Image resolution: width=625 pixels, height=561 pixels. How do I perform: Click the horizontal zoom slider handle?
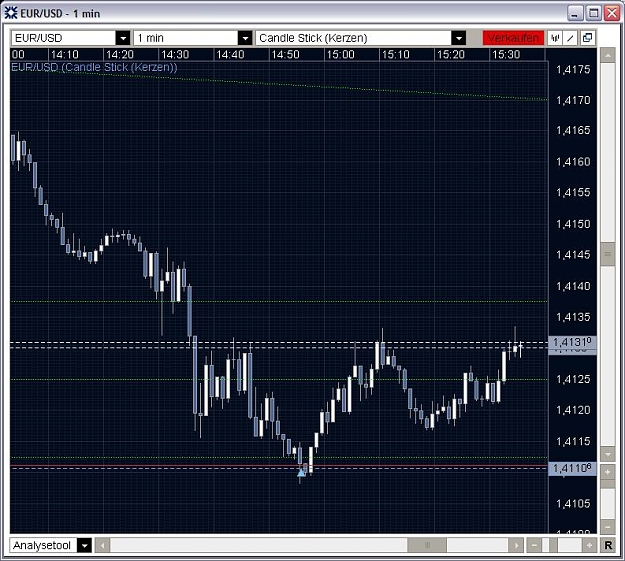(x=553, y=545)
